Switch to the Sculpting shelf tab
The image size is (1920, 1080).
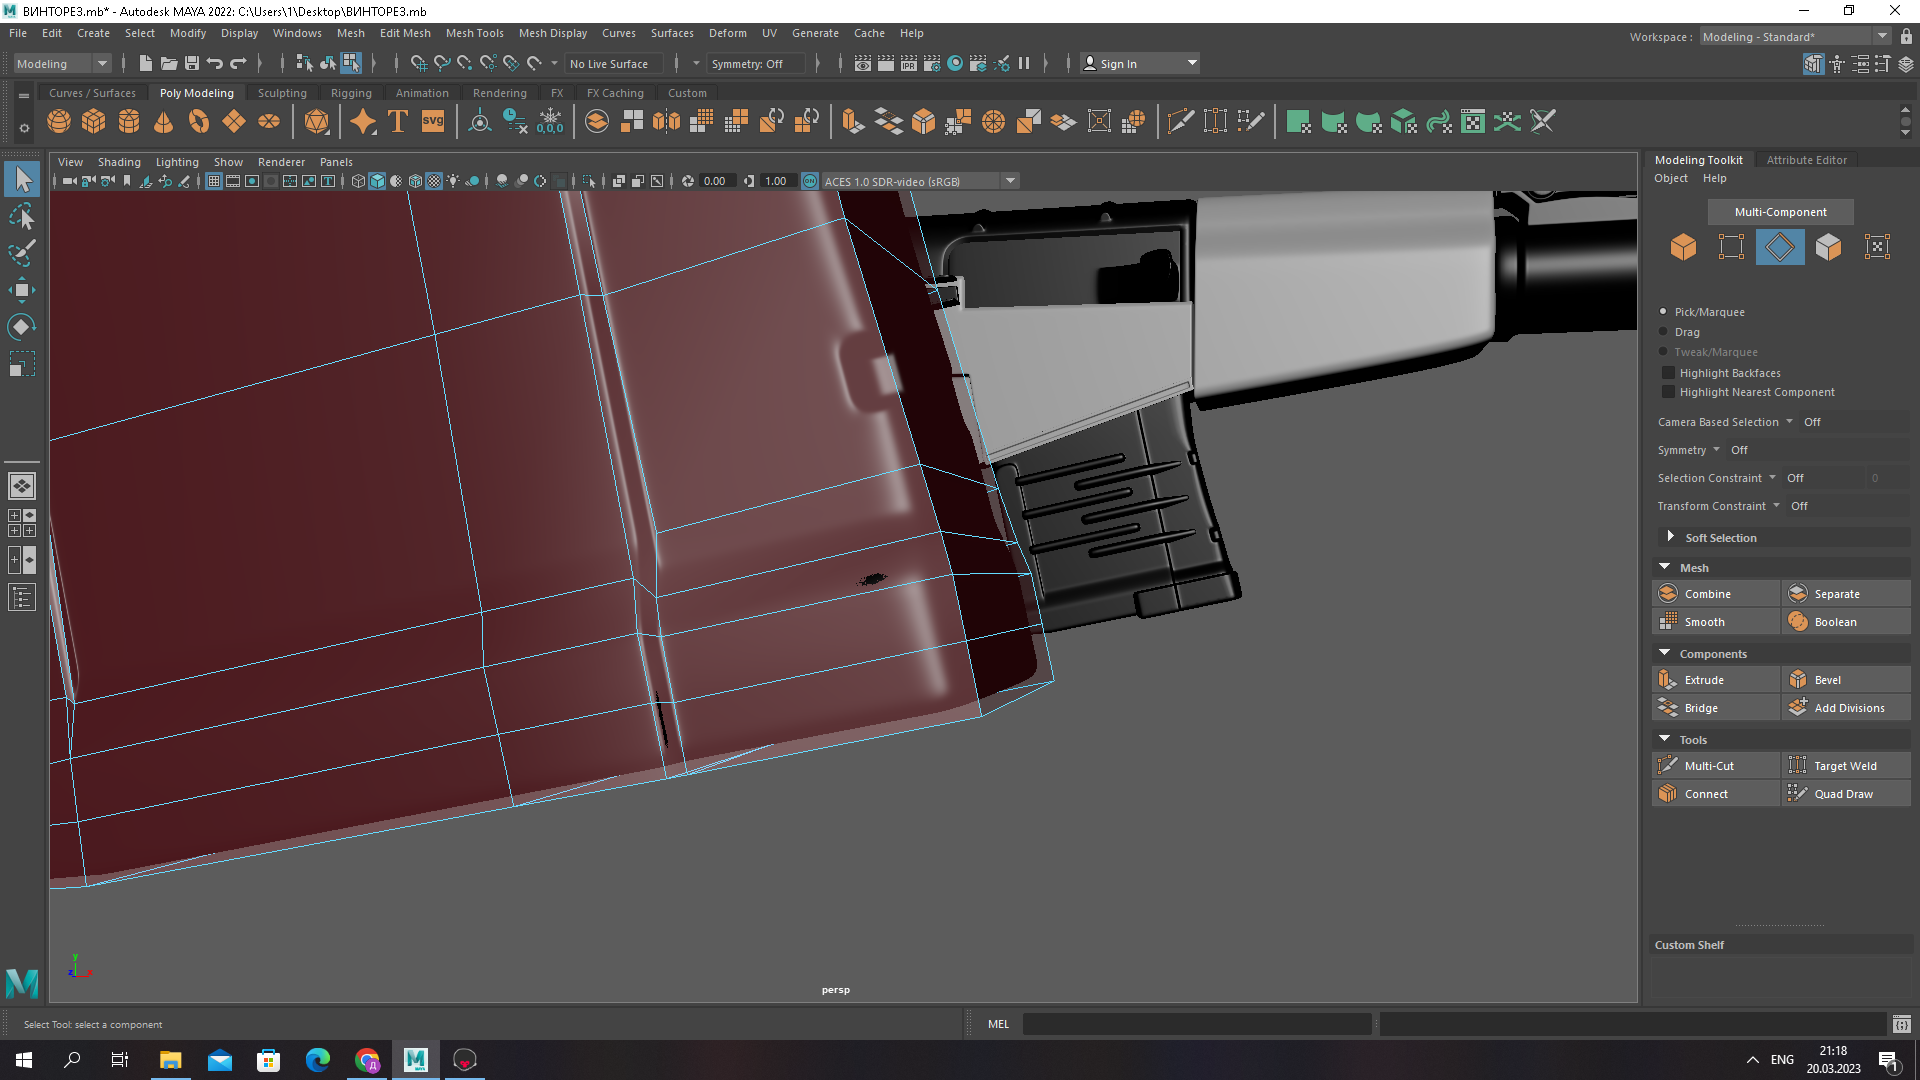click(x=282, y=93)
